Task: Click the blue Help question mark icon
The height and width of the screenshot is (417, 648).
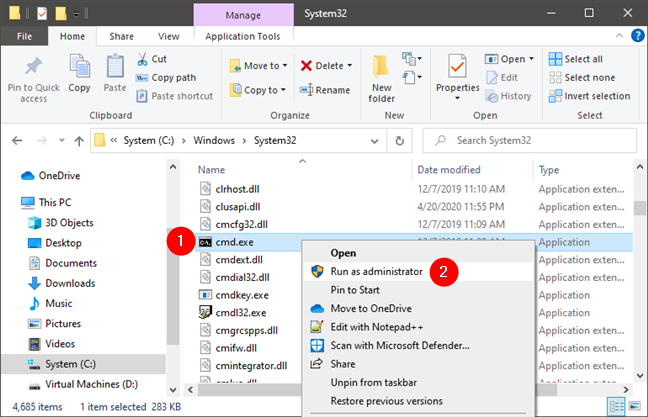Action: pyautogui.click(x=637, y=36)
